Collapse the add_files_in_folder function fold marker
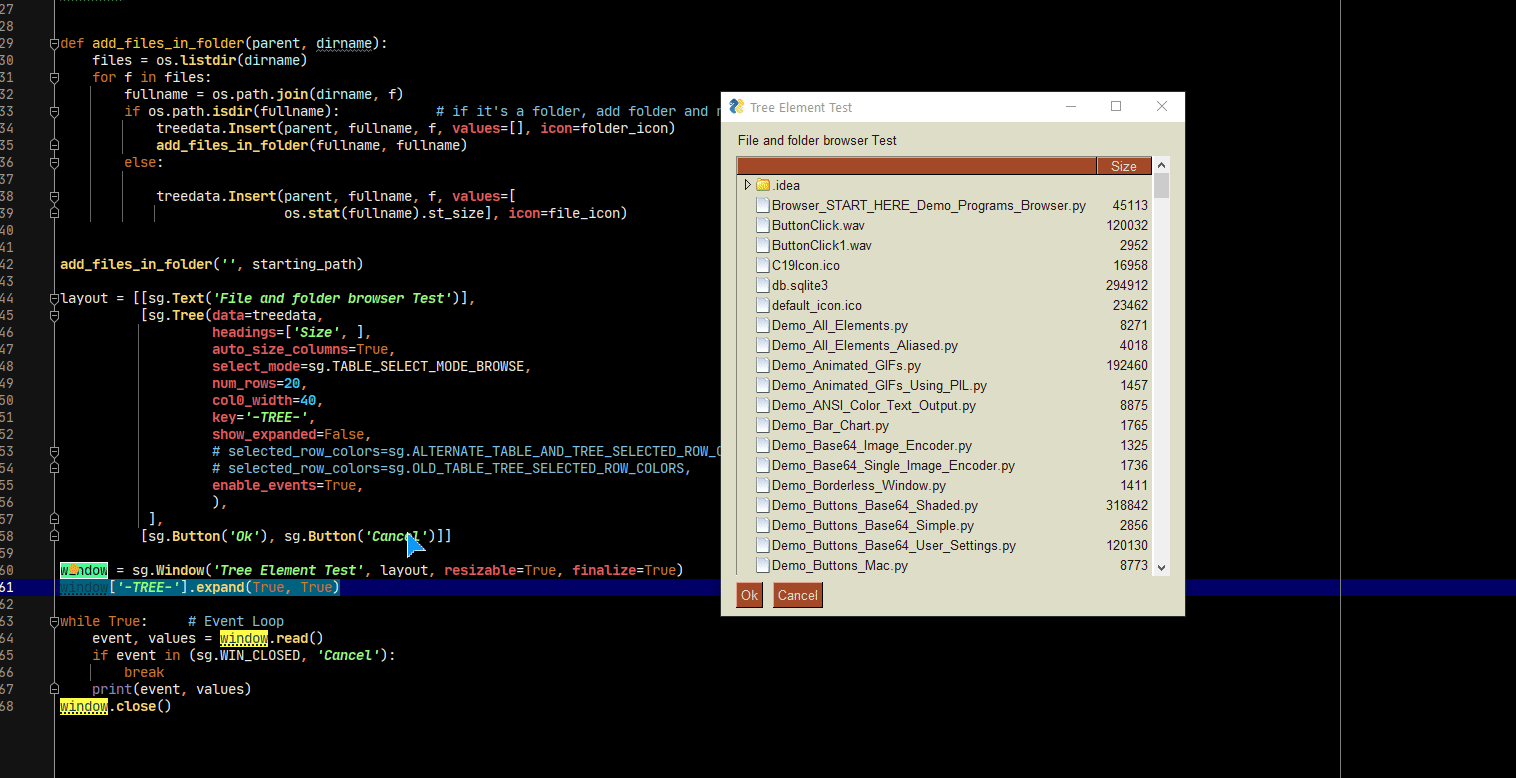This screenshot has width=1516, height=778. click(54, 43)
